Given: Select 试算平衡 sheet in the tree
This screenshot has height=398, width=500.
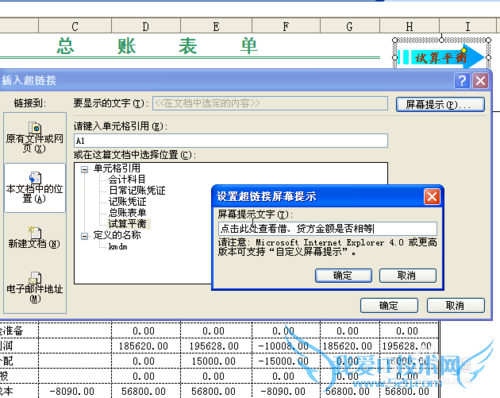Looking at the screenshot, I should coord(129,224).
